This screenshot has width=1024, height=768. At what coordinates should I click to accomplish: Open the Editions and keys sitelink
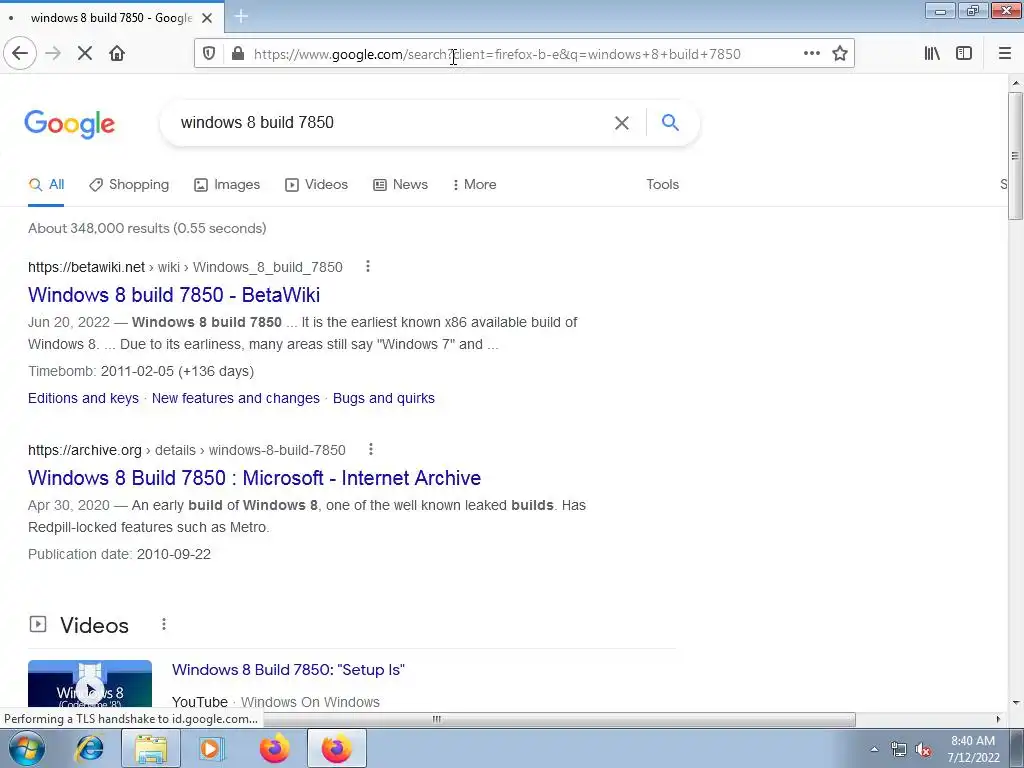(x=83, y=398)
